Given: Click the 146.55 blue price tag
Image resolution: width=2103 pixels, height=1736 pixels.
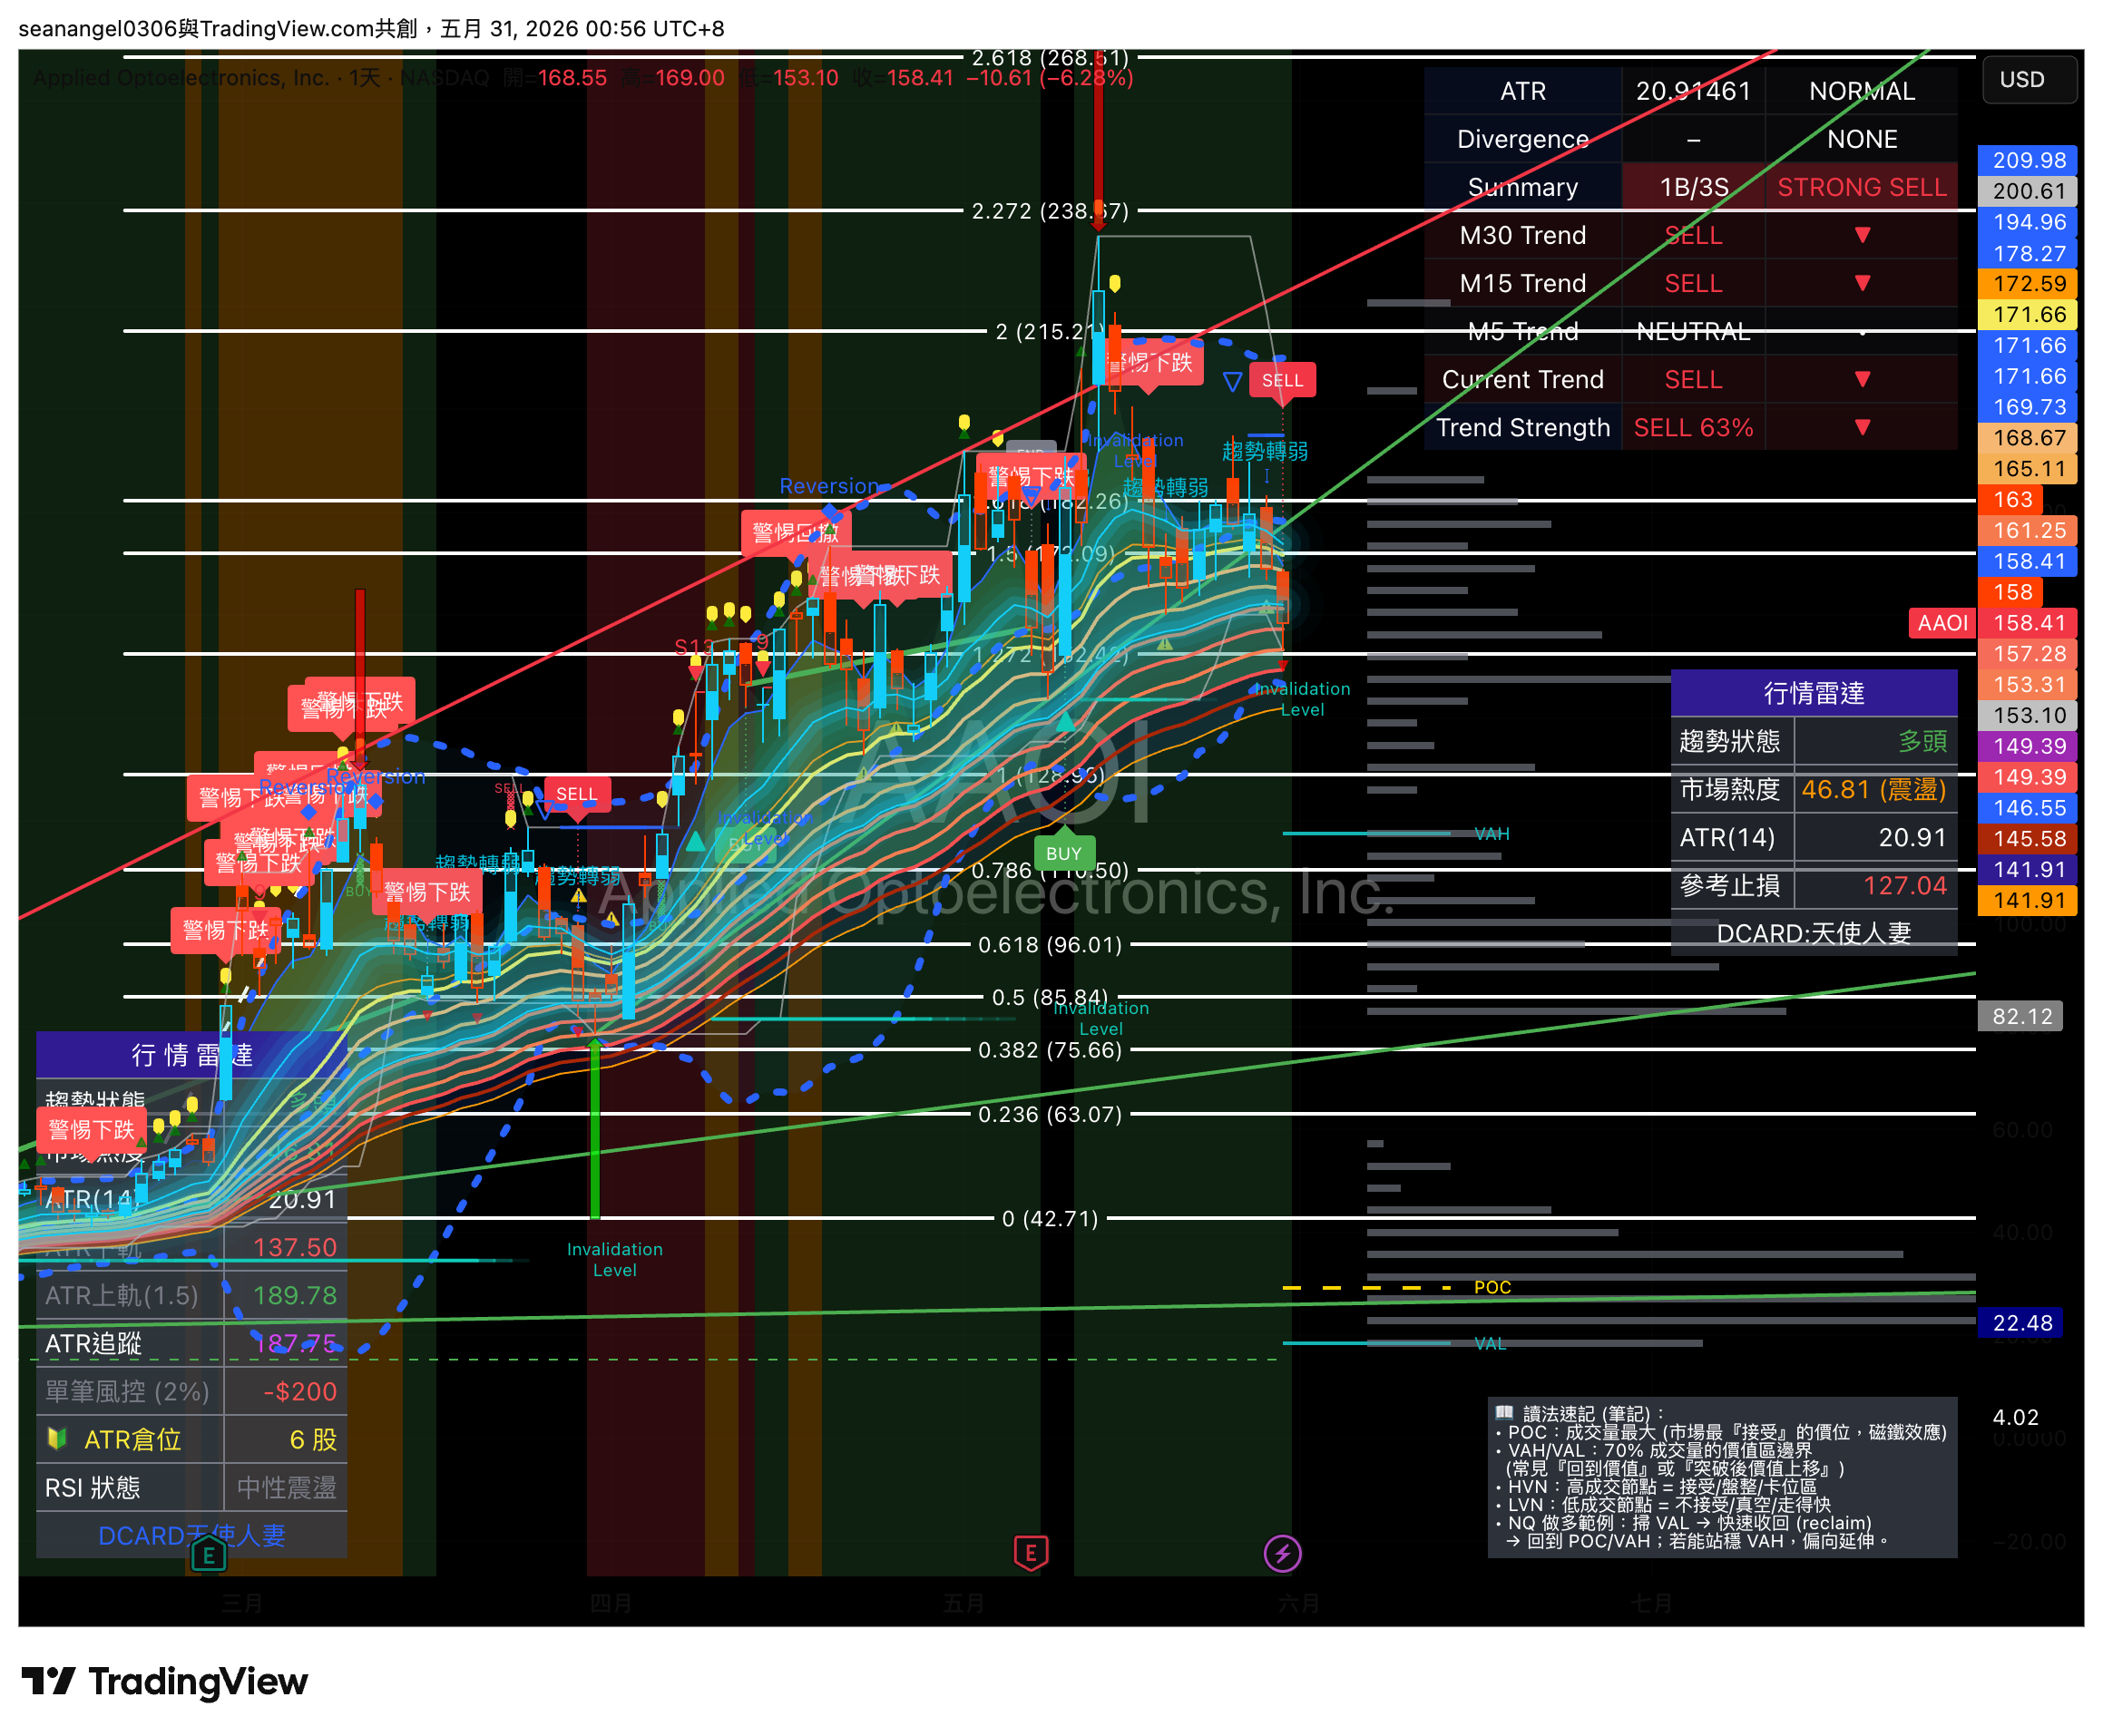Looking at the screenshot, I should tap(2027, 807).
